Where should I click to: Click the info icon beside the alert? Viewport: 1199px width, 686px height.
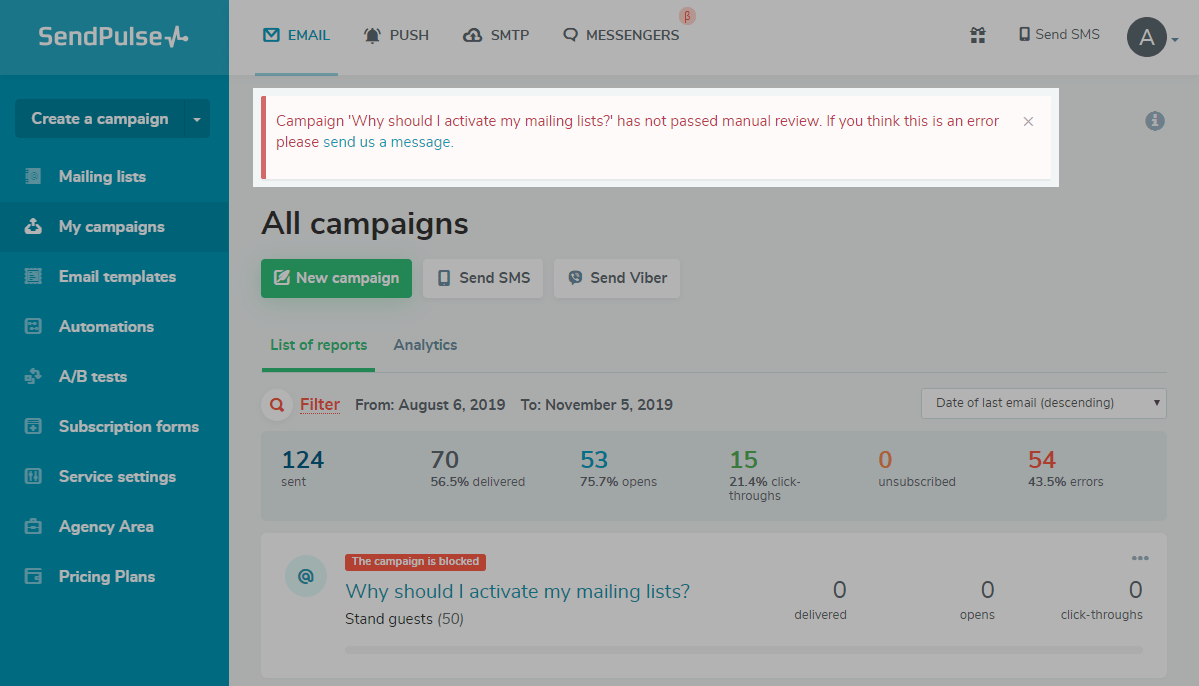(x=1155, y=121)
